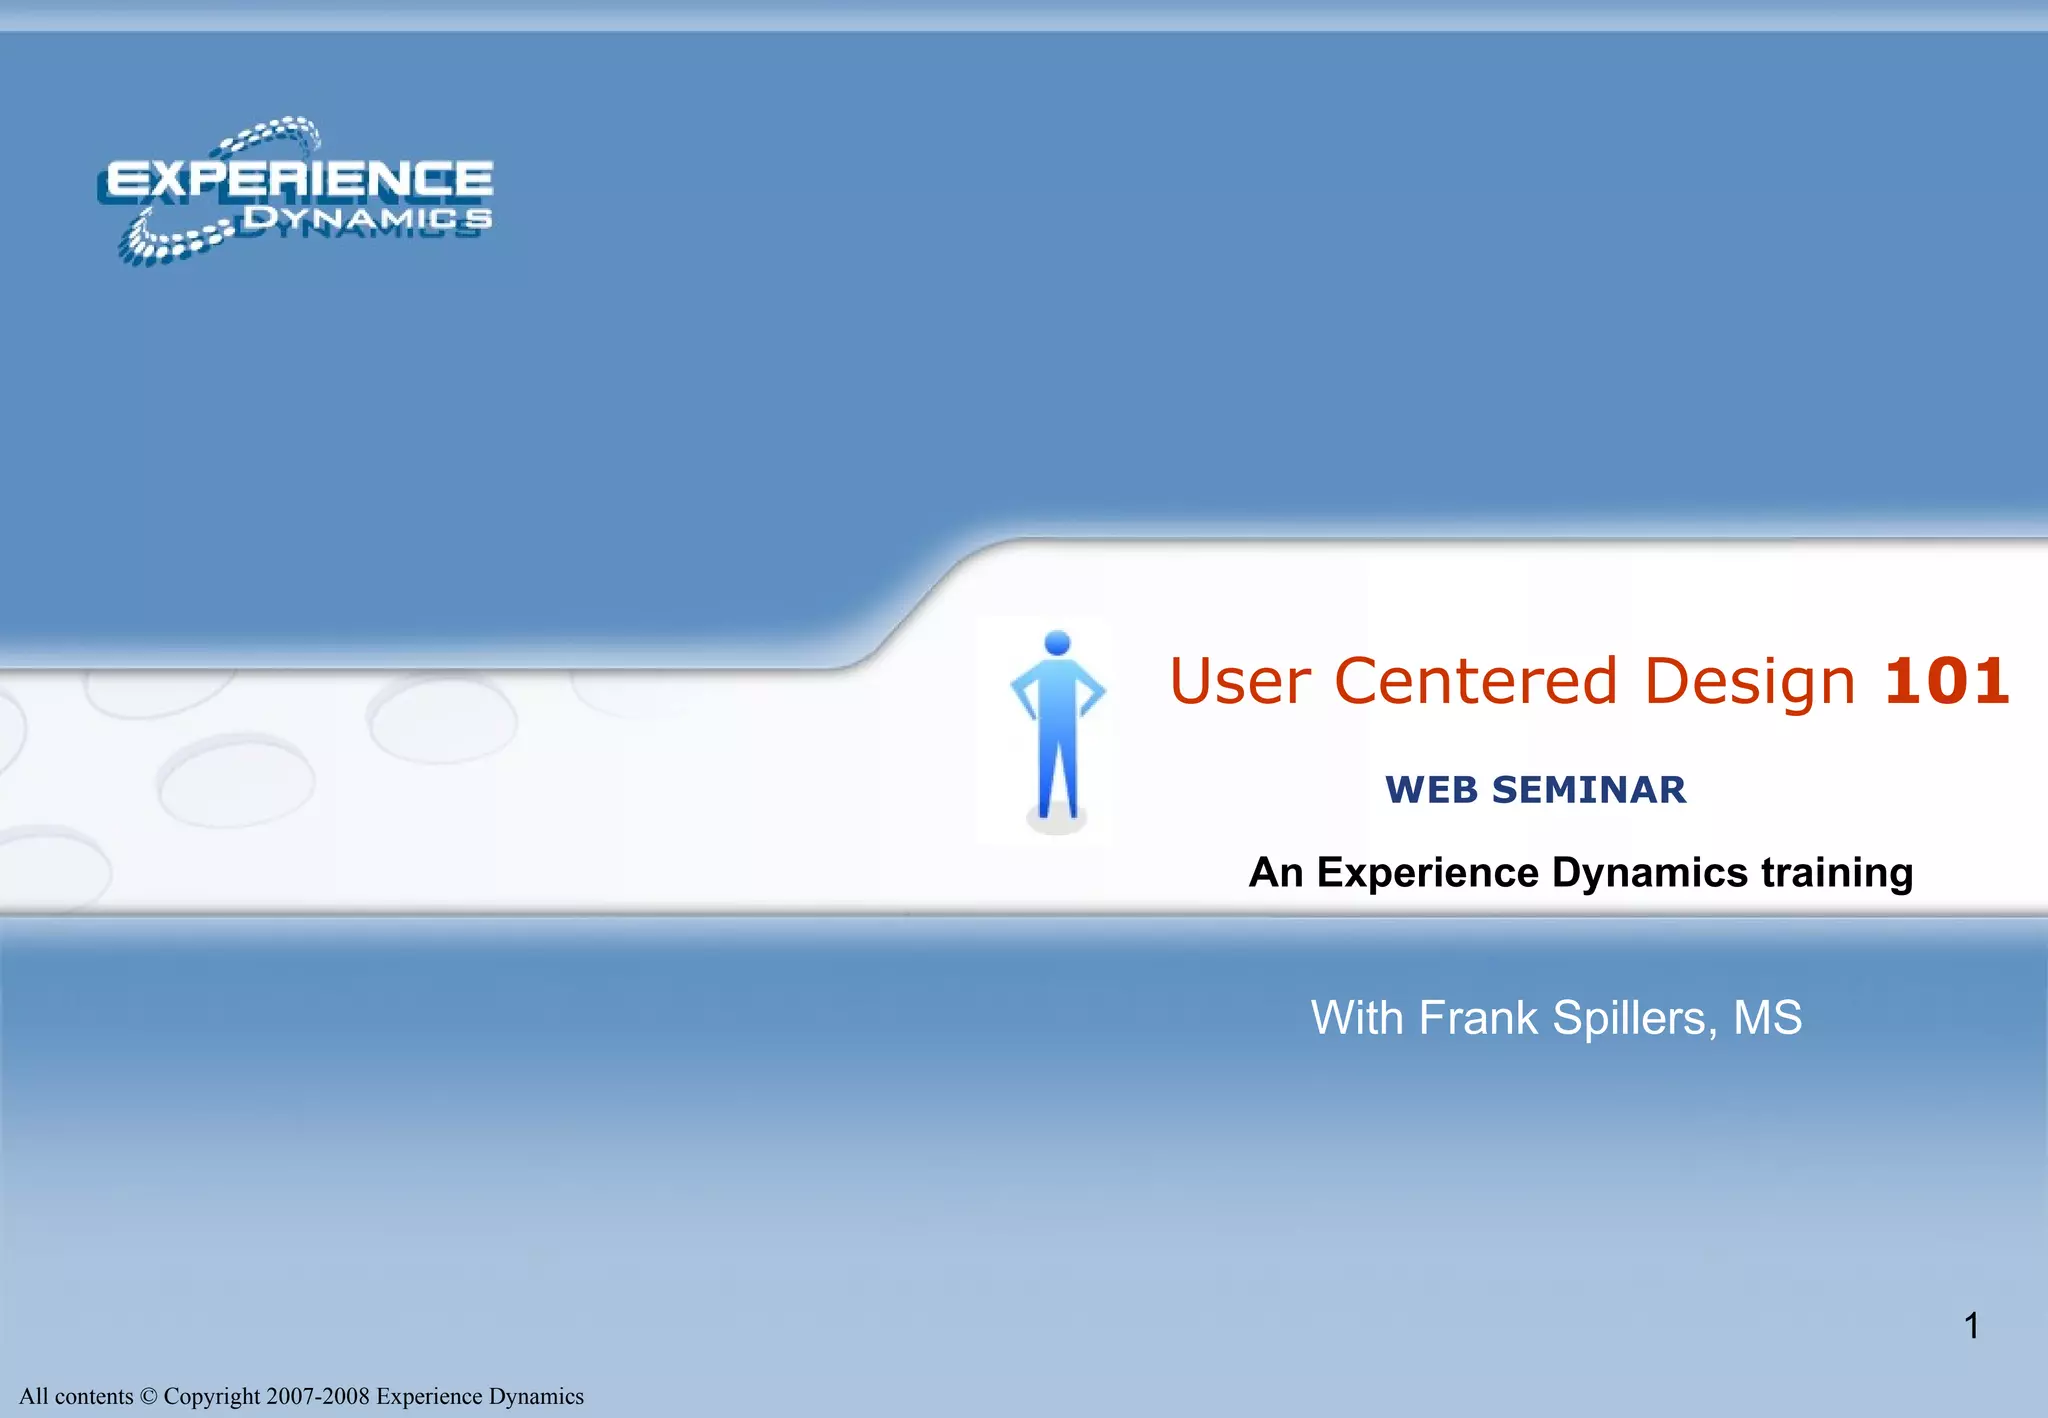Click the 2007-2008 year range in the footer
Viewport: 2048px width, 1418px height.
318,1396
